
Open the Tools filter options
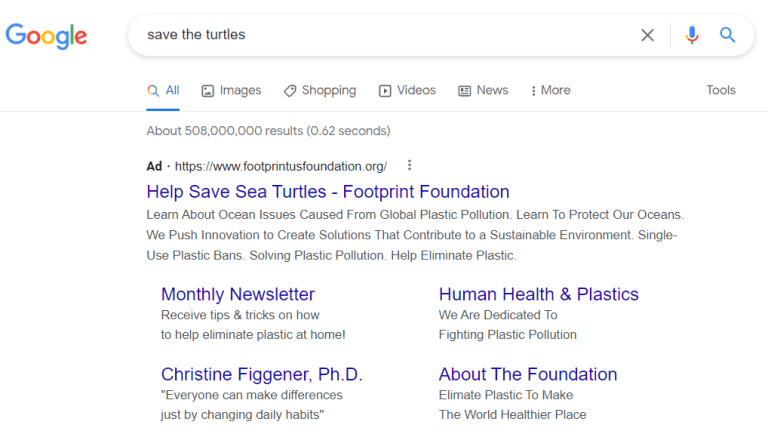coord(721,90)
